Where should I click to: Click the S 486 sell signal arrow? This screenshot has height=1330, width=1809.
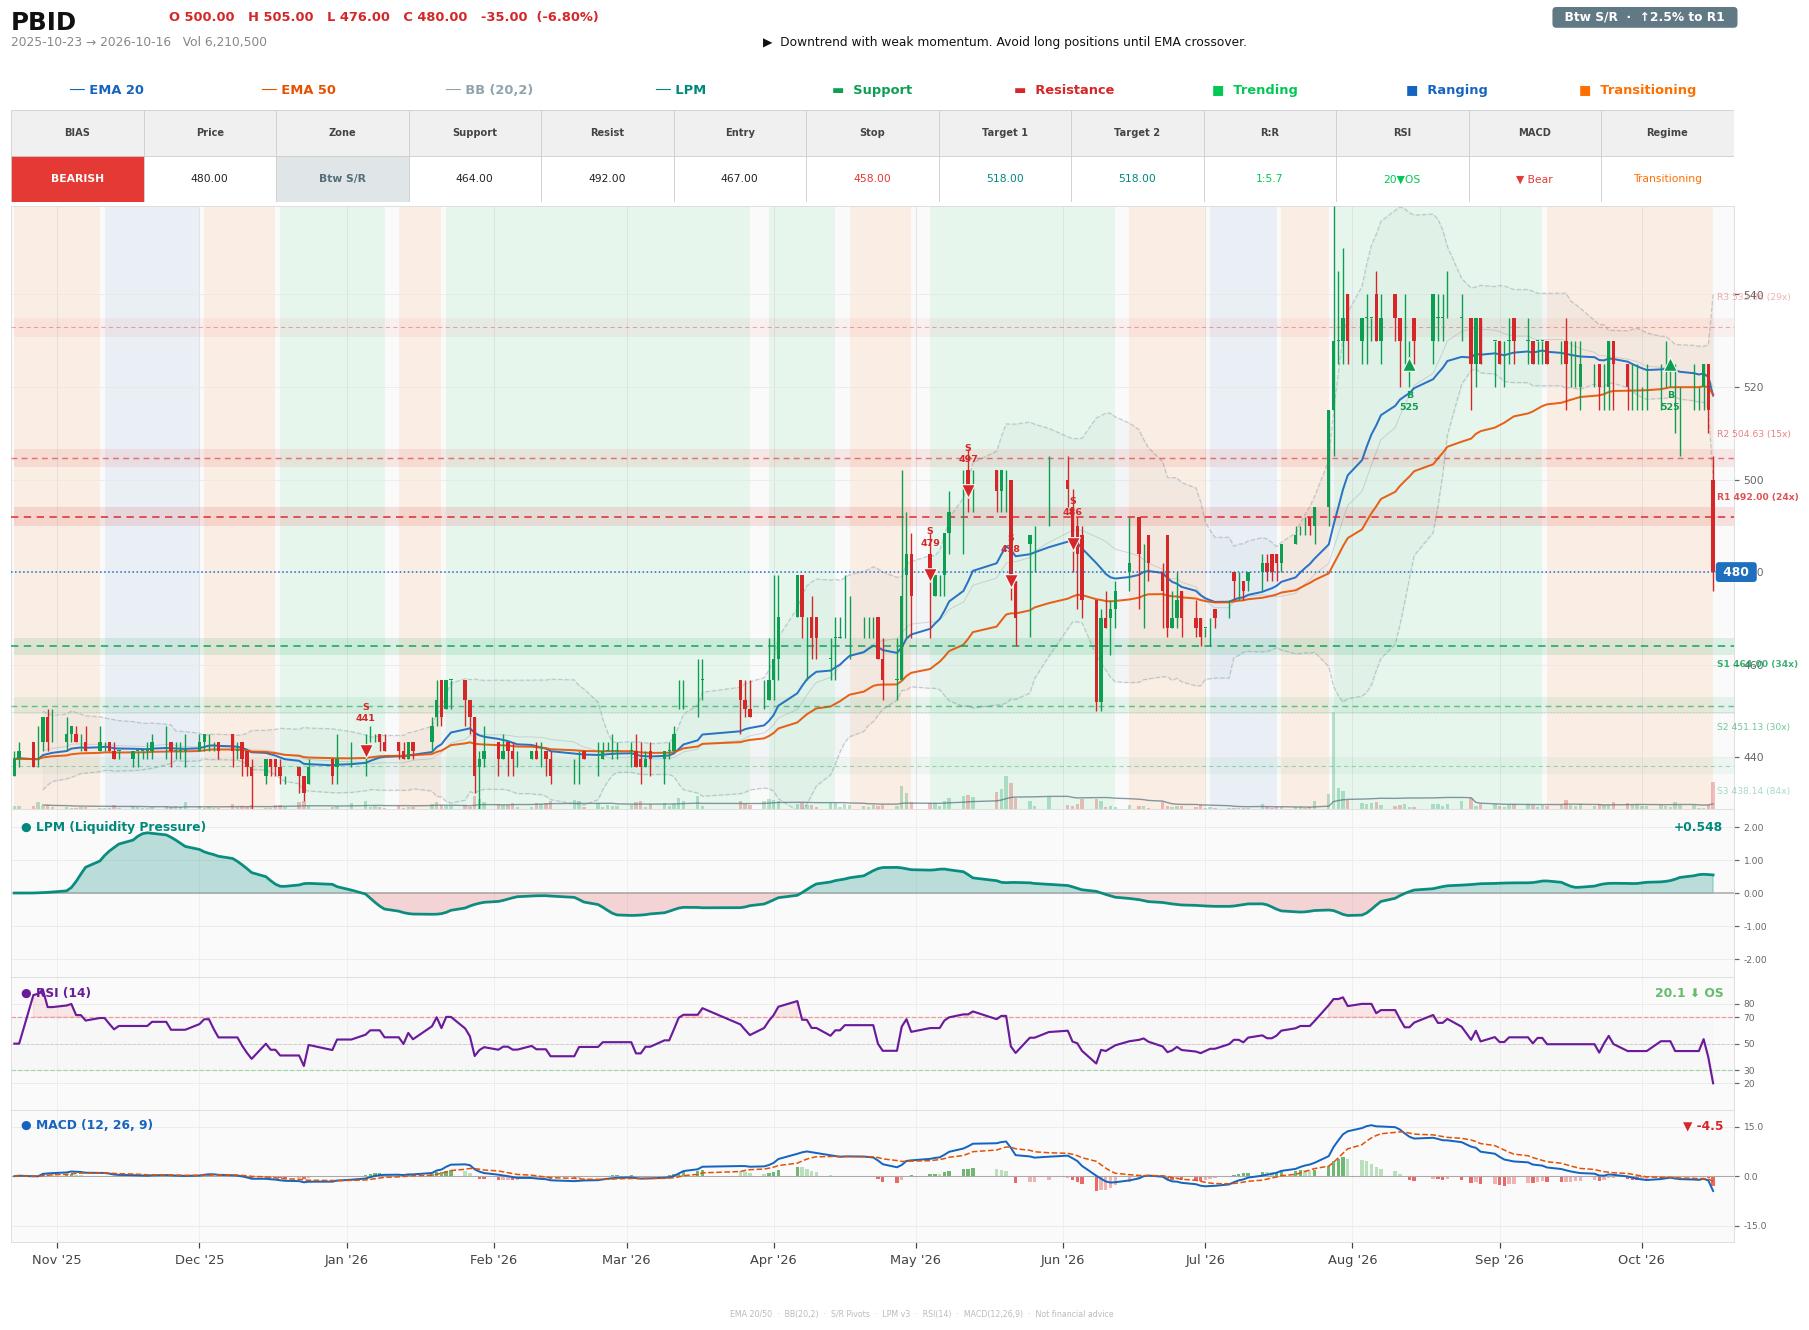tap(1073, 544)
